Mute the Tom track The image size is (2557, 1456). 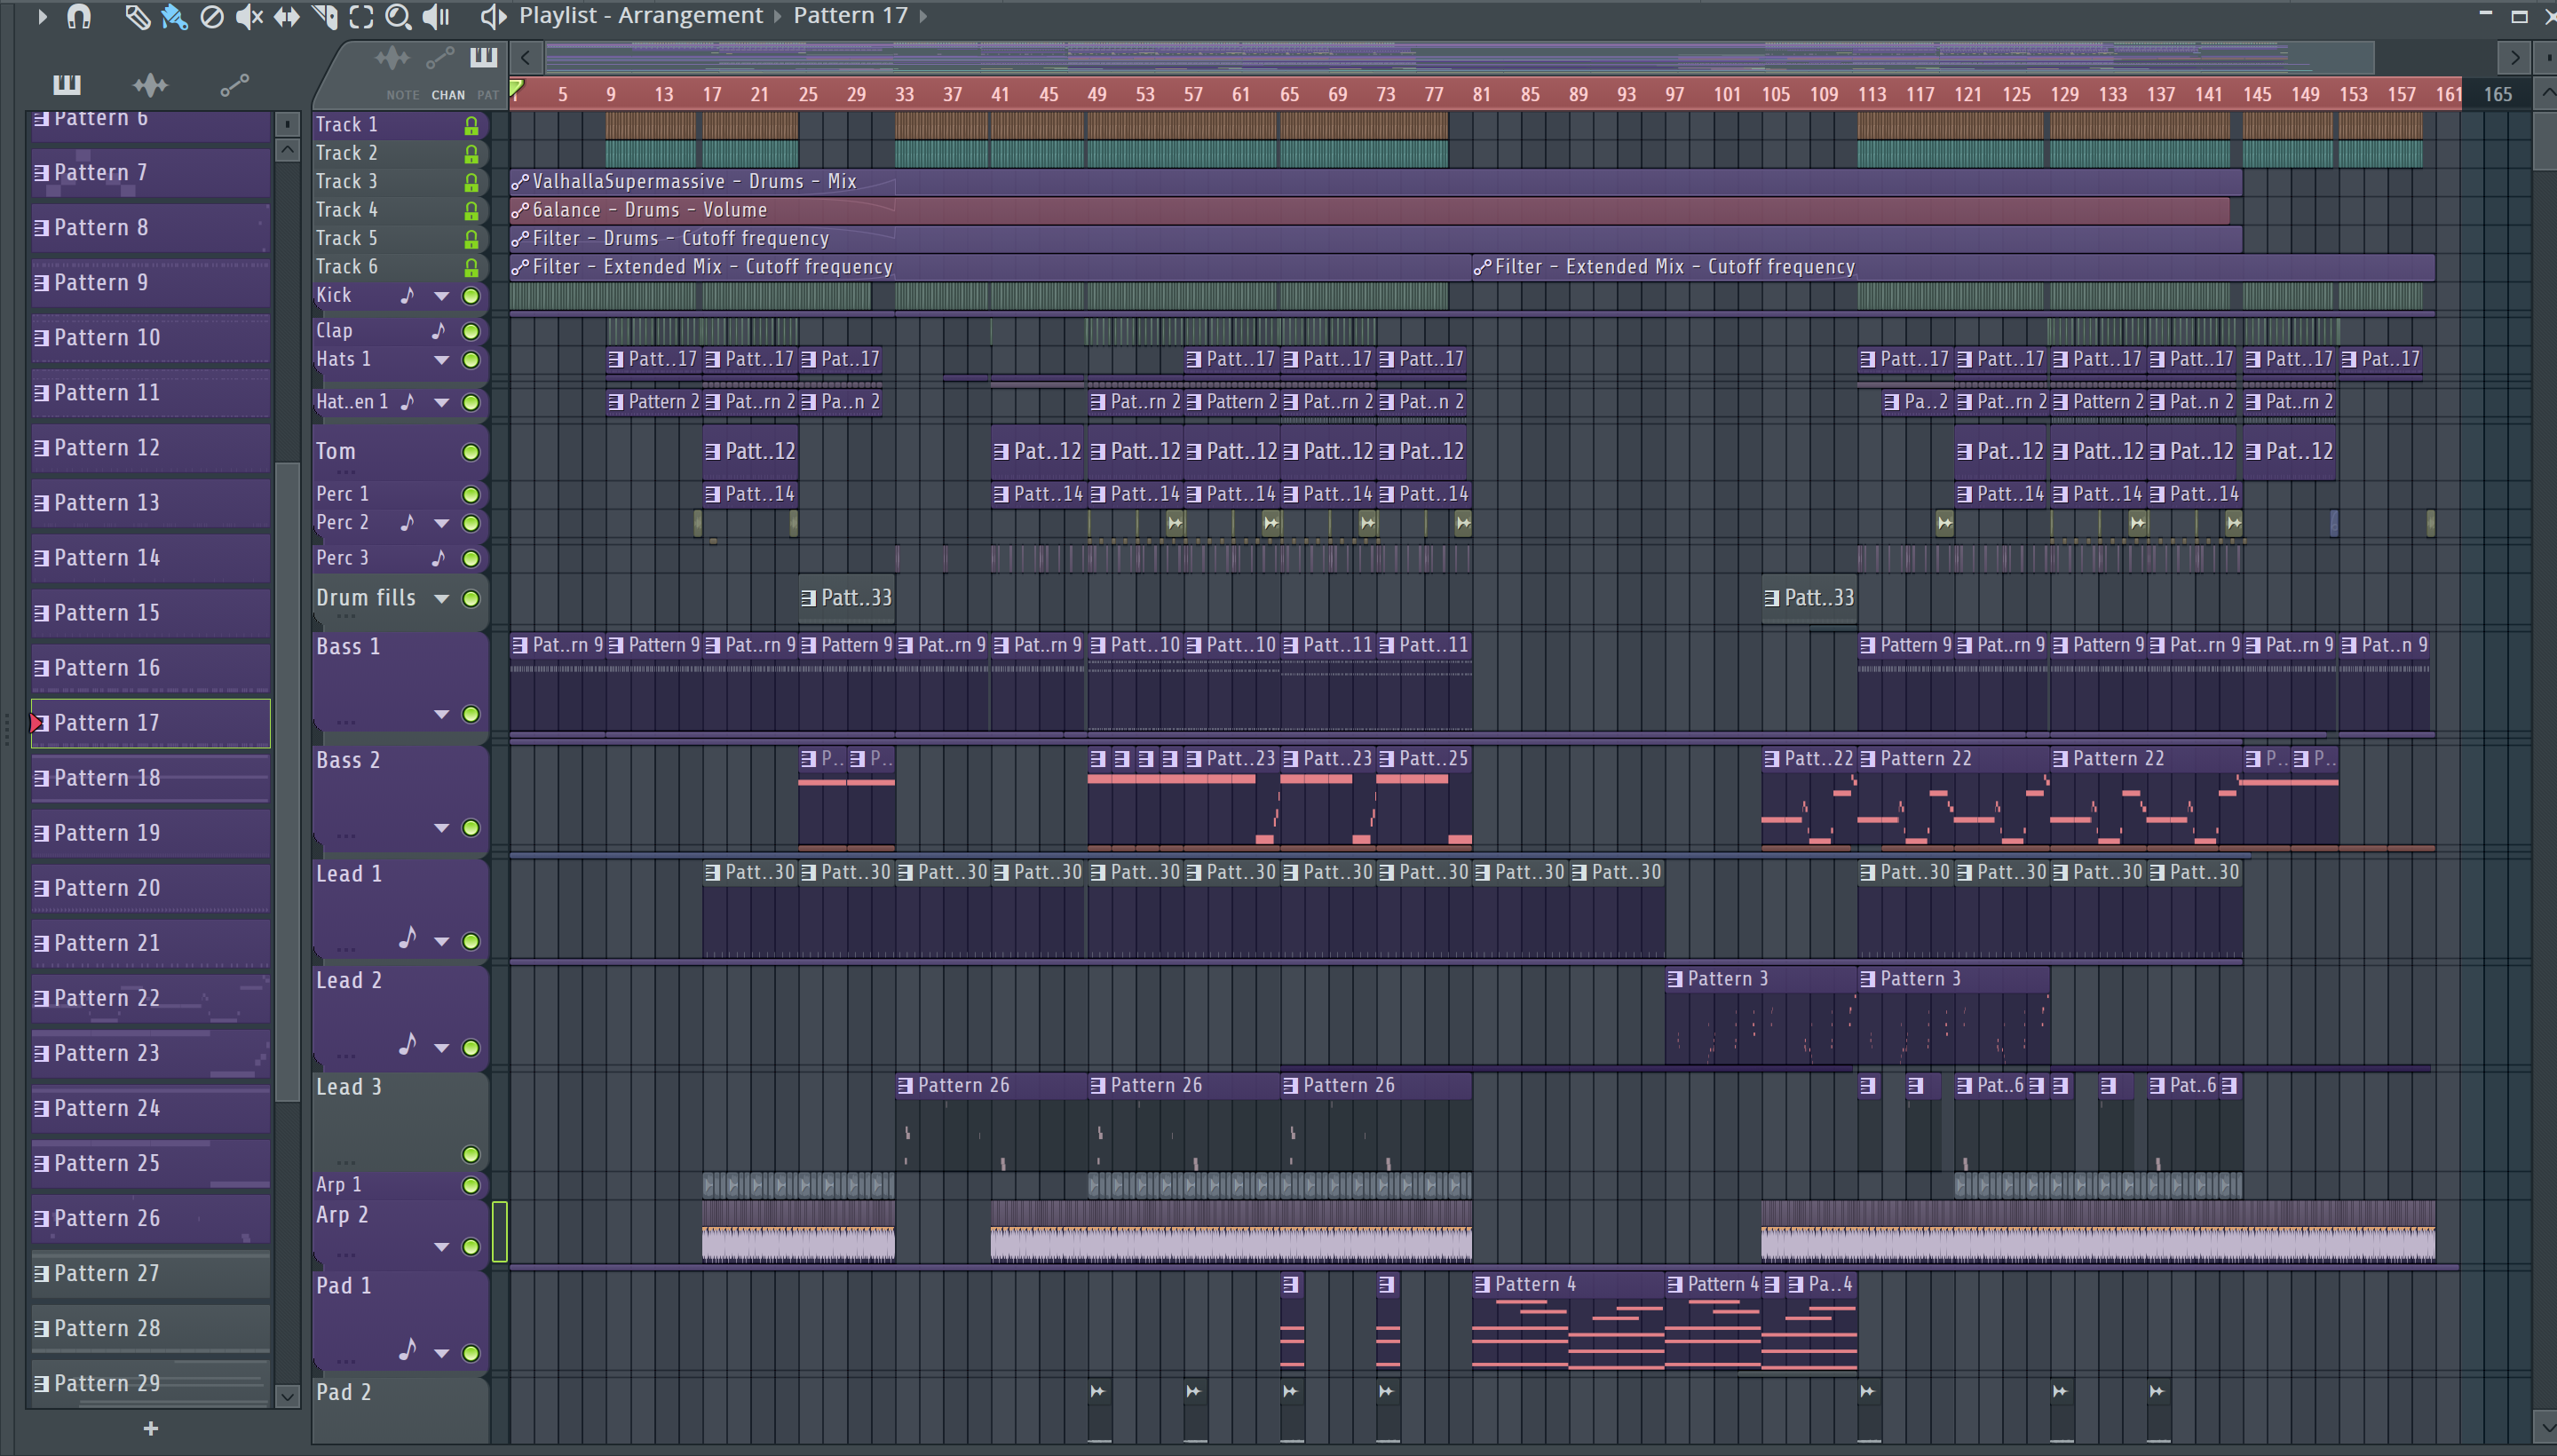pyautogui.click(x=470, y=452)
